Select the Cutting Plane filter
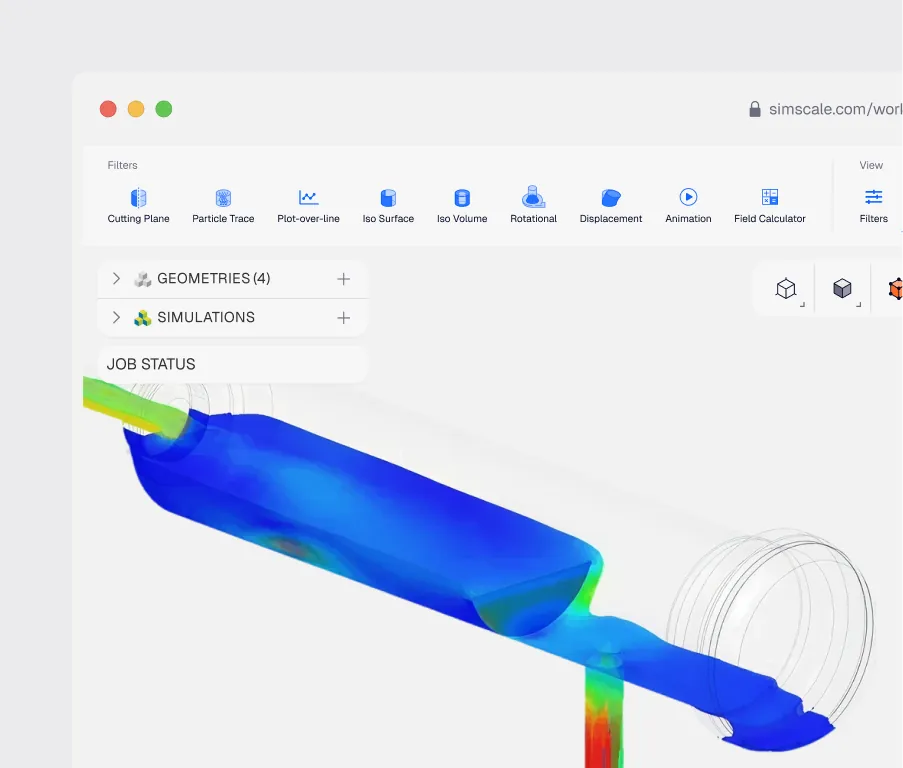 tap(138, 206)
